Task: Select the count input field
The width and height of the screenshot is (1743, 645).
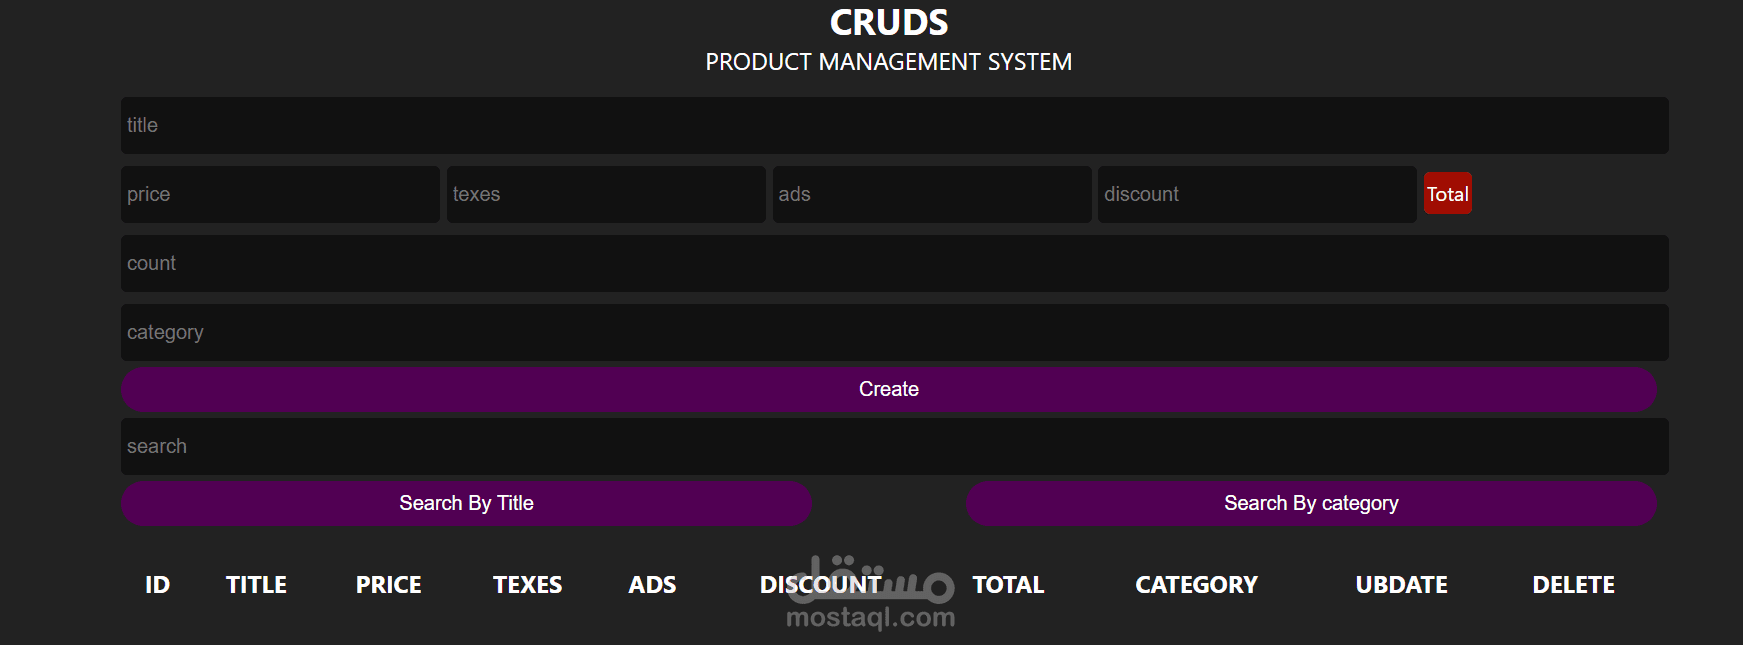Action: (894, 263)
